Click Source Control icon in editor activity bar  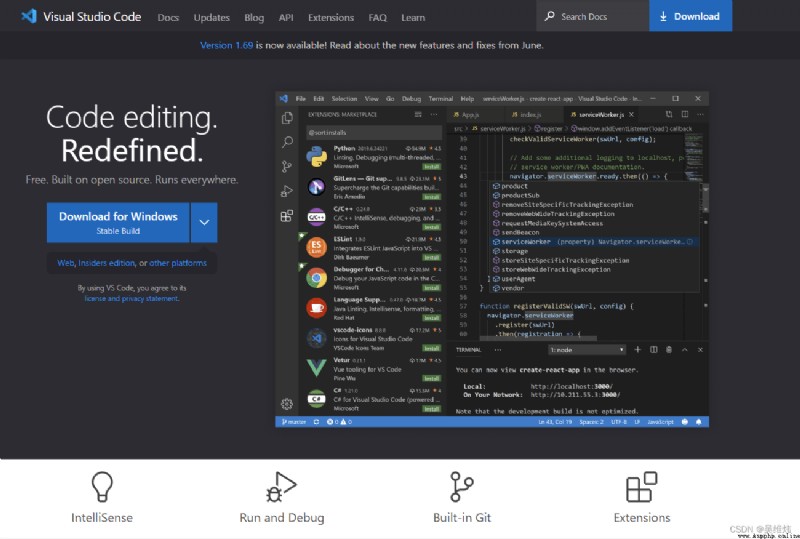pyautogui.click(x=287, y=166)
